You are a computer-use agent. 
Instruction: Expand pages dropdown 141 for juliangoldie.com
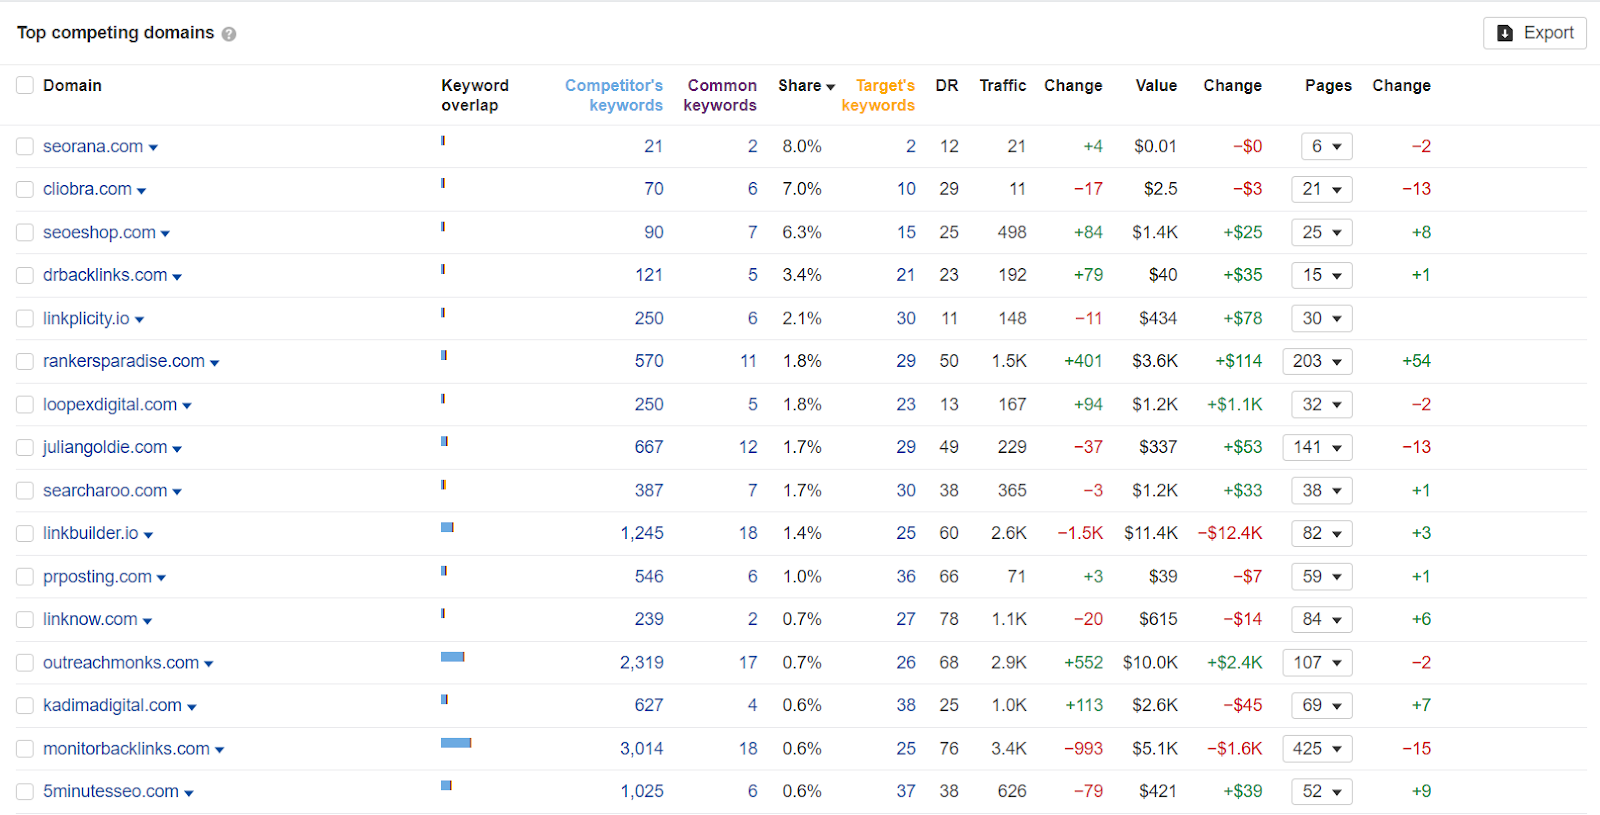tap(1318, 447)
